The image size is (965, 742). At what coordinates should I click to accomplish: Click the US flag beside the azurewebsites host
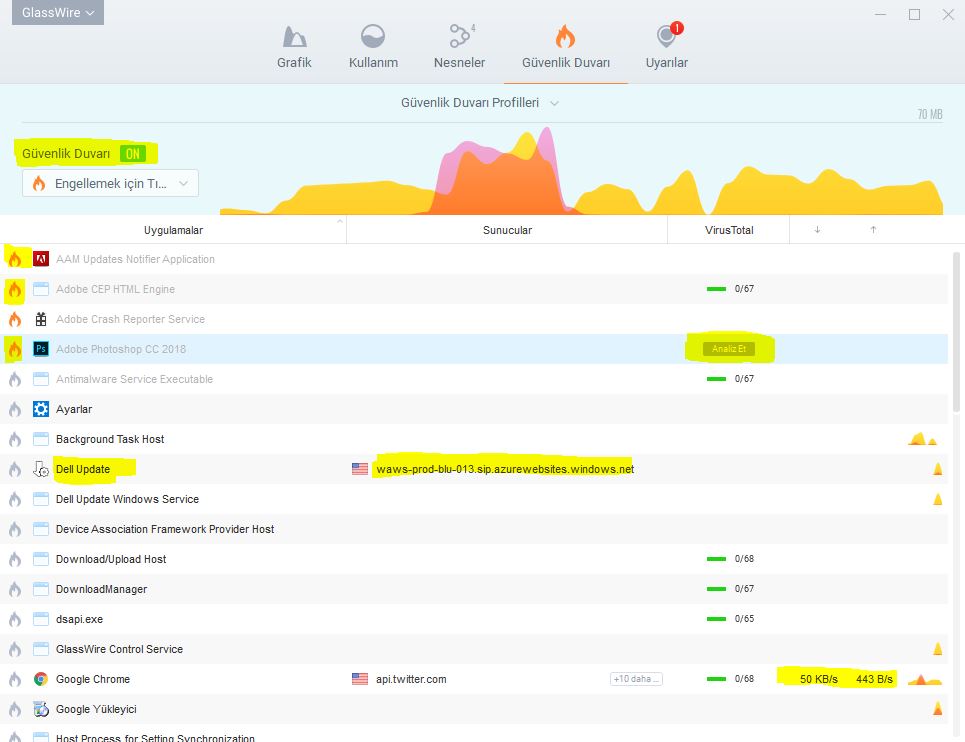click(360, 469)
